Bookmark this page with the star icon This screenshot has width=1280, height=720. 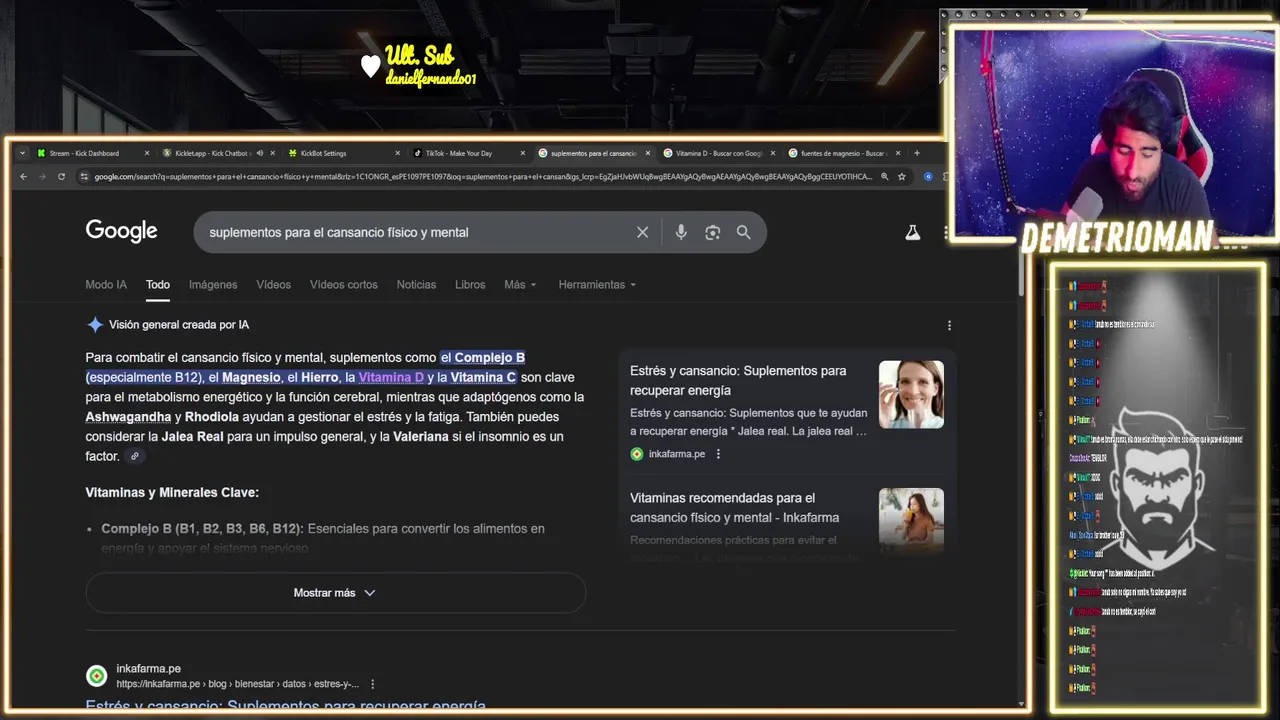point(902,177)
